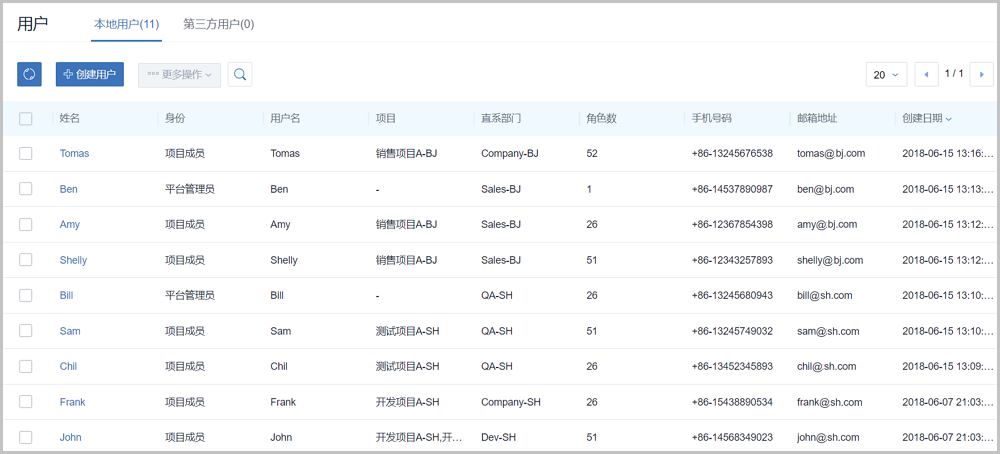Select the checkbox next to Frank
This screenshot has height=454, width=1000.
[x=26, y=402]
